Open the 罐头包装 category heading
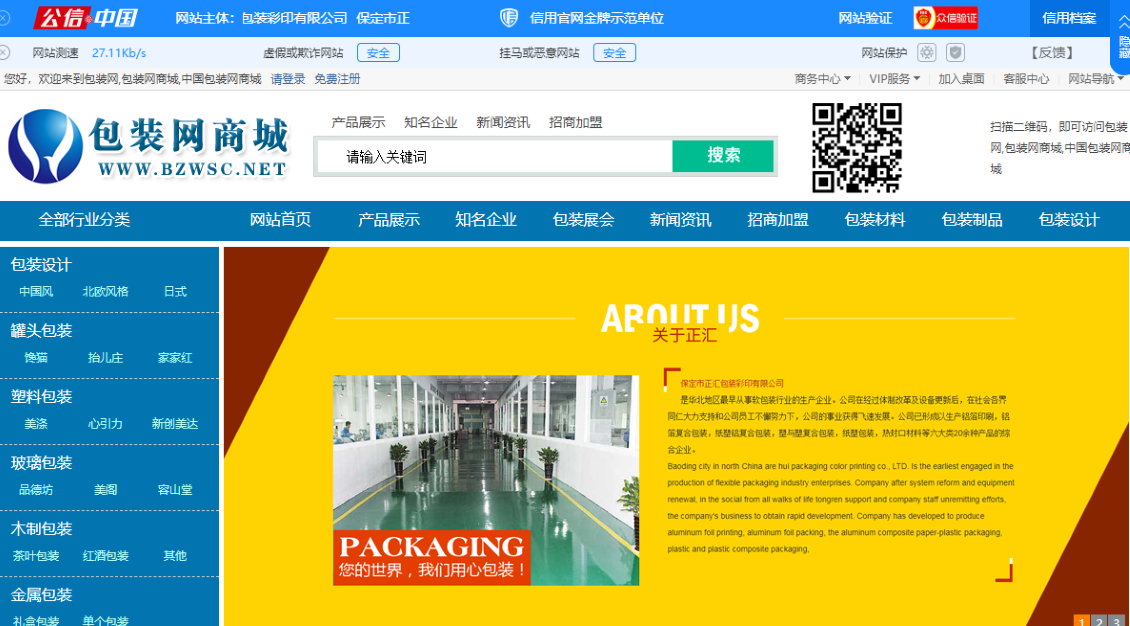The width and height of the screenshot is (1130, 626). [x=41, y=331]
